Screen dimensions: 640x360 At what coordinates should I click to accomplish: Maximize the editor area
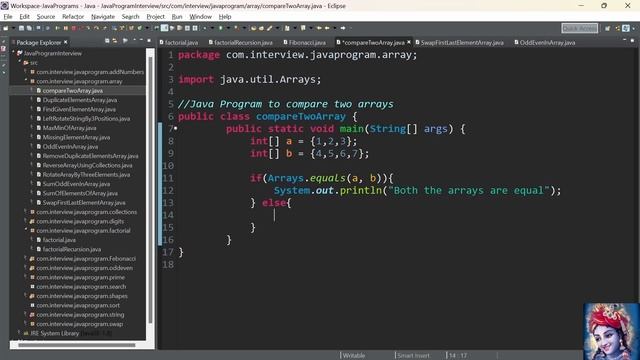pos(633,40)
